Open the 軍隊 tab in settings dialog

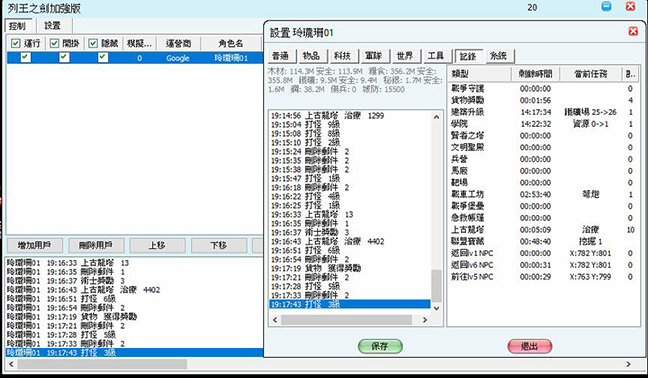[374, 56]
